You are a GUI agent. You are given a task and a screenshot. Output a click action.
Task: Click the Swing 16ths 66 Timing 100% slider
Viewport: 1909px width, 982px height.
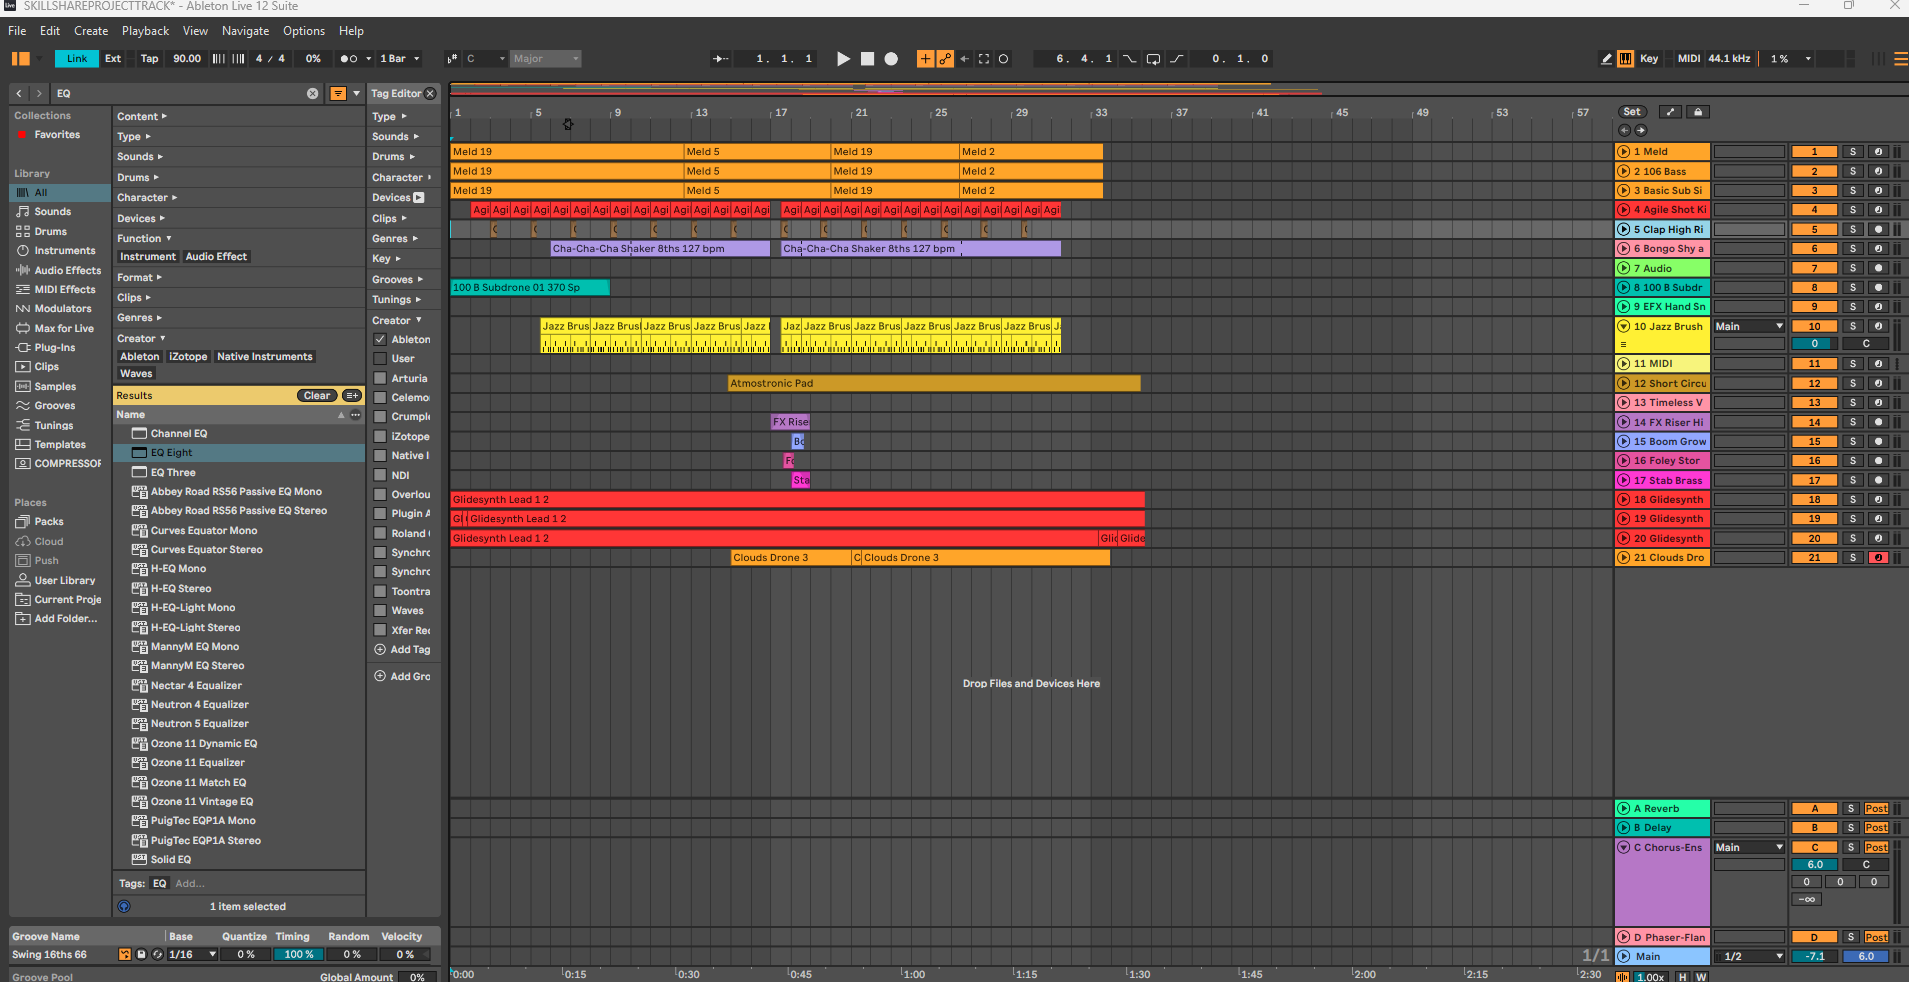point(298,955)
